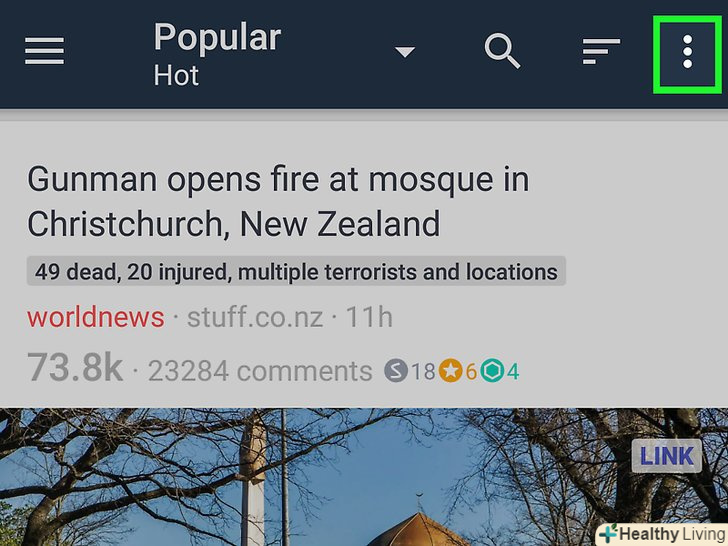Open the mosque preview image
The width and height of the screenshot is (728, 546).
(364, 477)
